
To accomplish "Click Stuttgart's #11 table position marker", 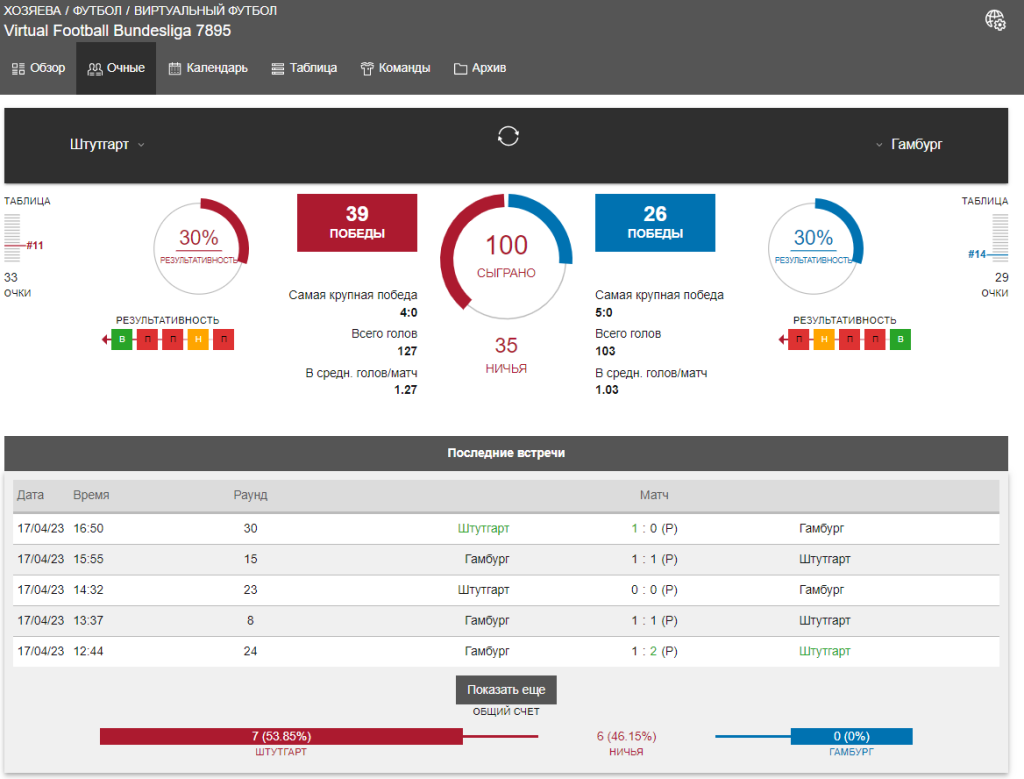I will (34, 245).
